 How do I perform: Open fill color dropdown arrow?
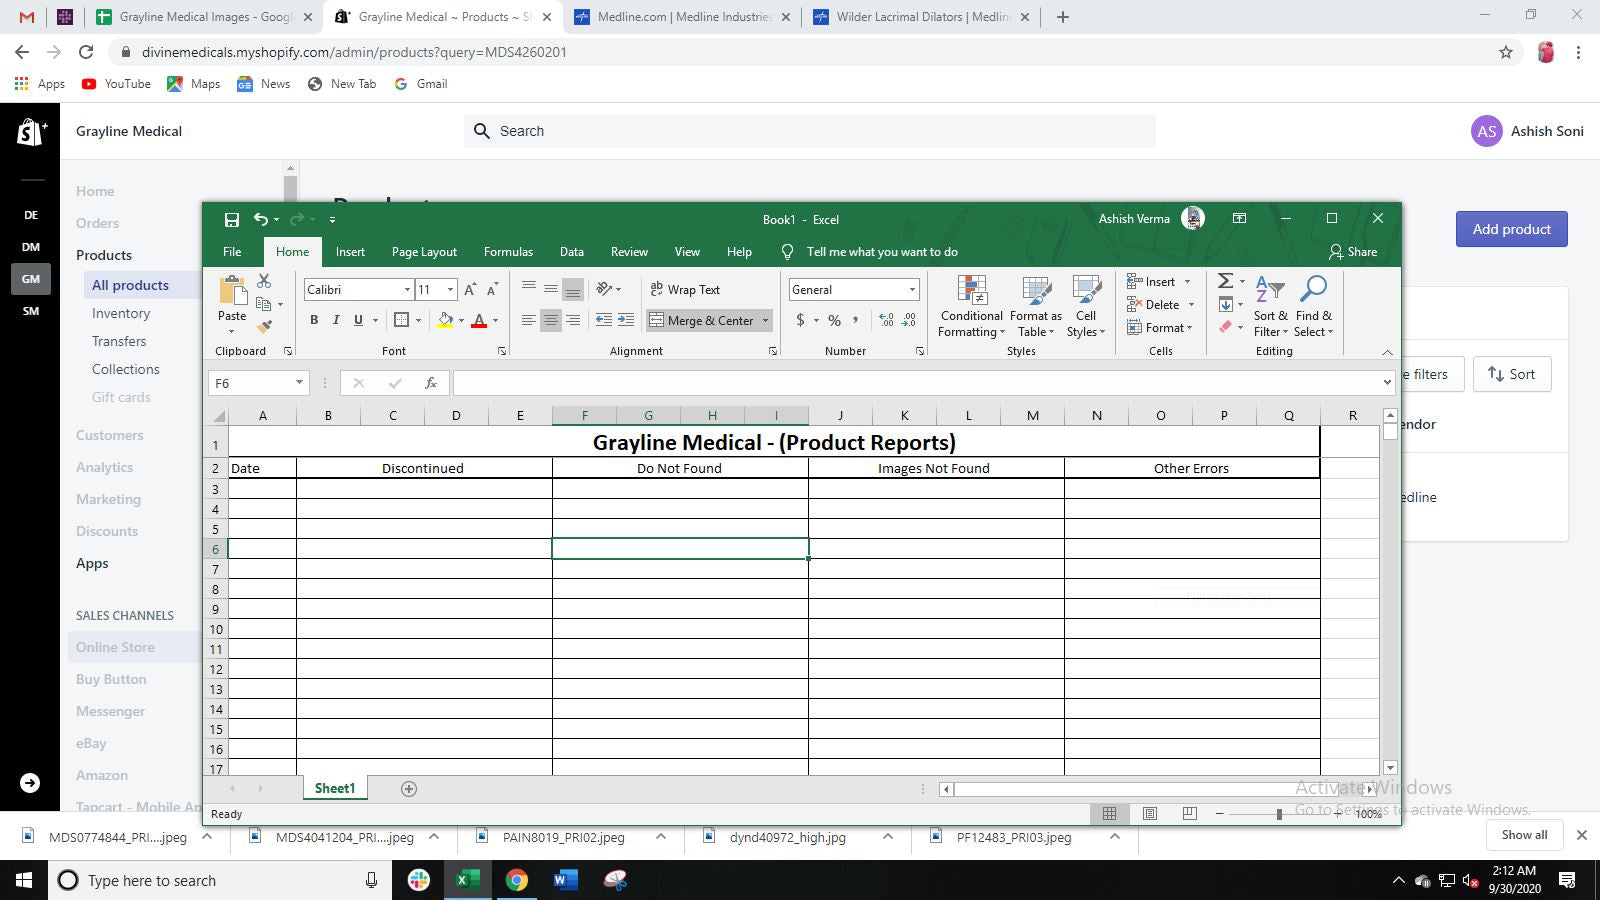461,320
